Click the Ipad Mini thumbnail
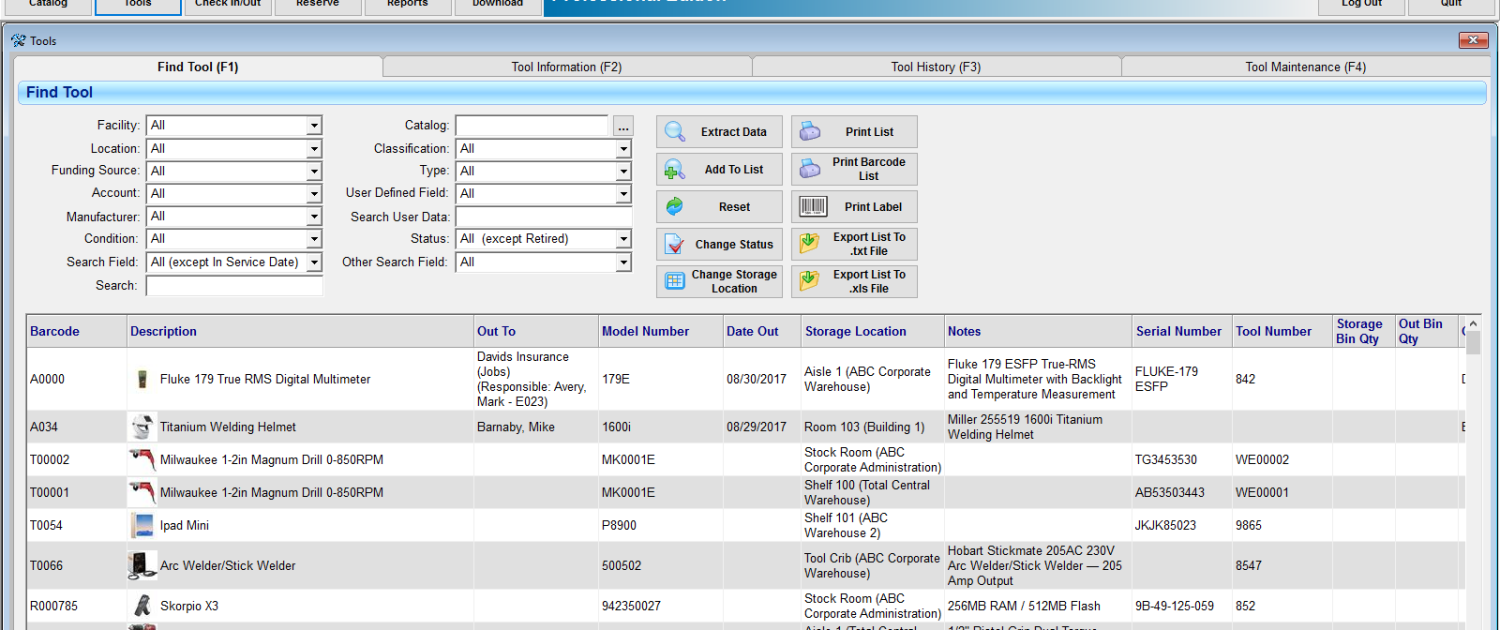 pos(142,526)
